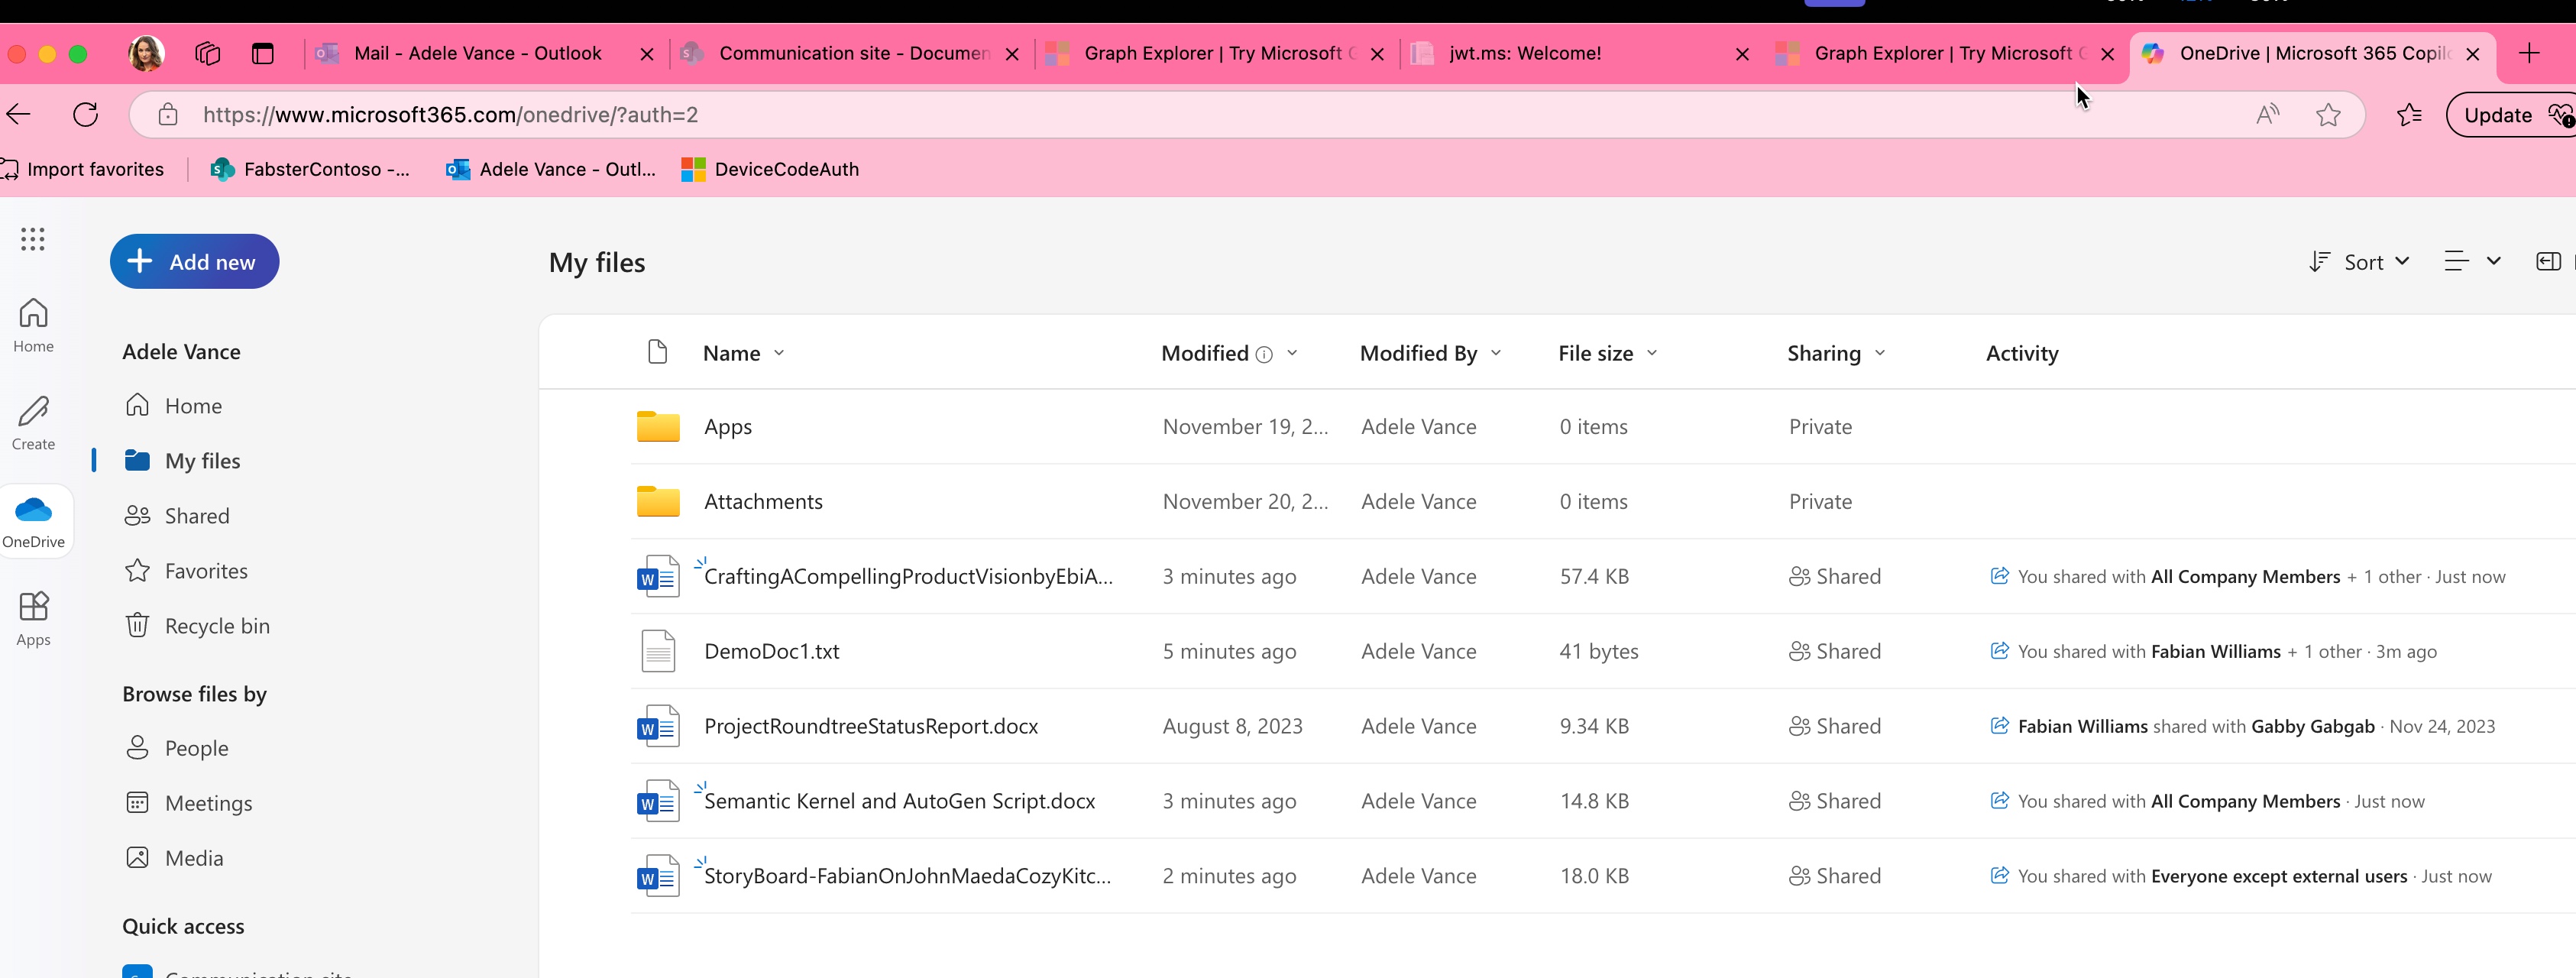The width and height of the screenshot is (2576, 978).
Task: Toggle the details pane icon top right
Action: (2548, 261)
